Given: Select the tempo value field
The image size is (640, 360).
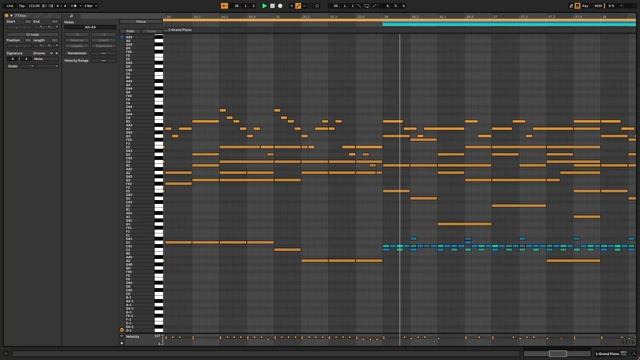Looking at the screenshot, I should click(x=33, y=6).
